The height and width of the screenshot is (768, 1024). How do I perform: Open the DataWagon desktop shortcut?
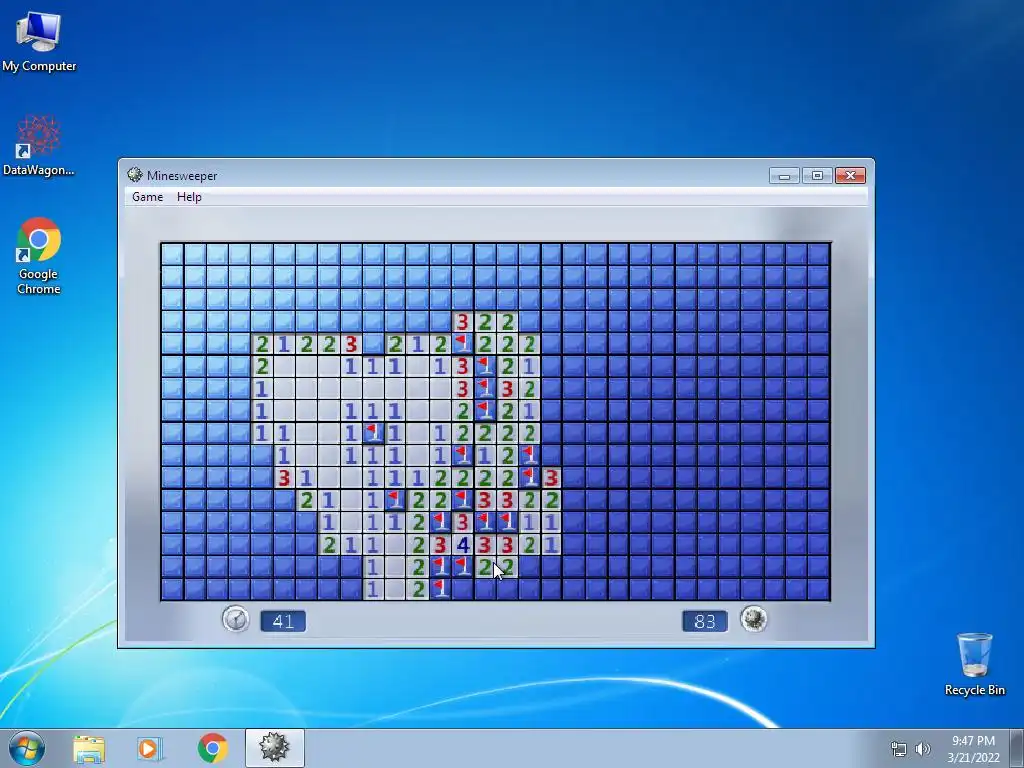39,145
